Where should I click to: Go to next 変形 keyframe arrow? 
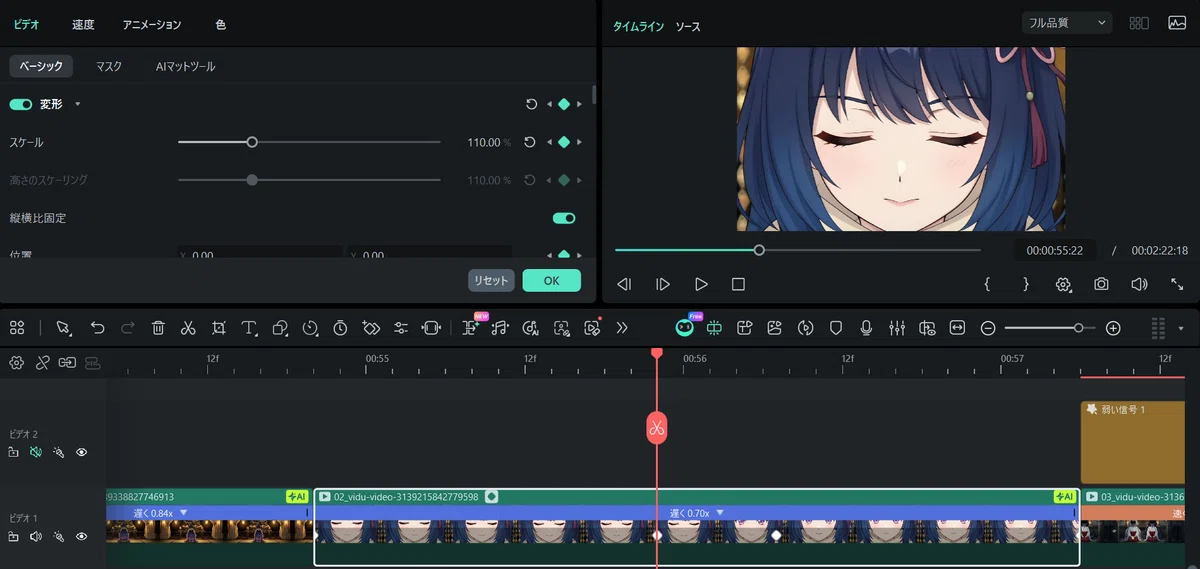tap(579, 104)
